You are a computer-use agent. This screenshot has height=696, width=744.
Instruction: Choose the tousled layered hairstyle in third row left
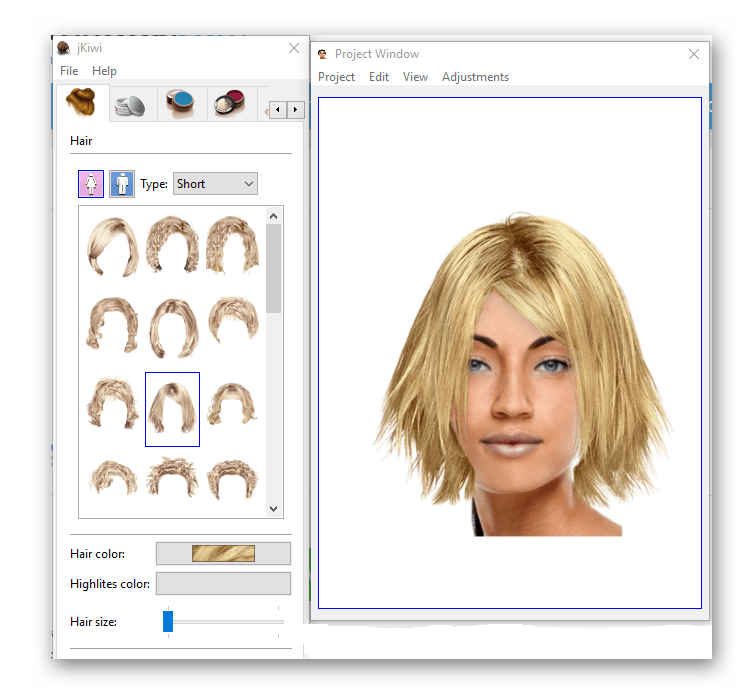tap(112, 403)
